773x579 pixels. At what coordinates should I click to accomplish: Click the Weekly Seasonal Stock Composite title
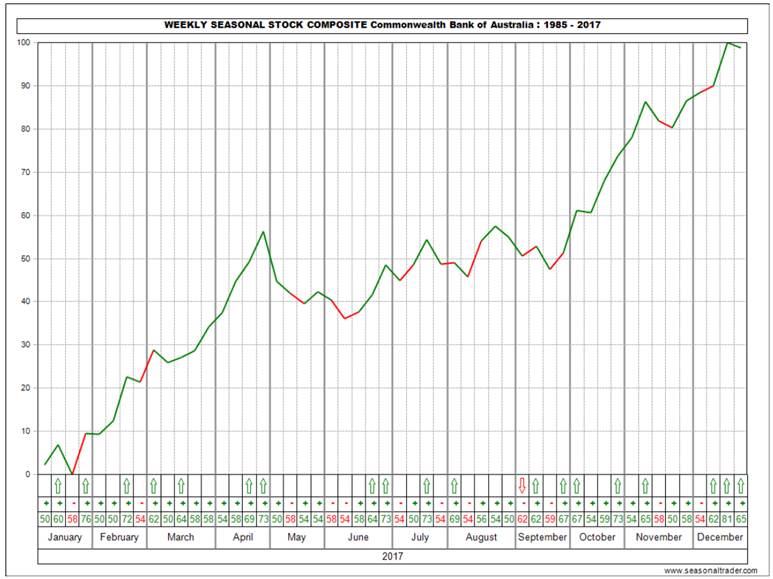382,25
